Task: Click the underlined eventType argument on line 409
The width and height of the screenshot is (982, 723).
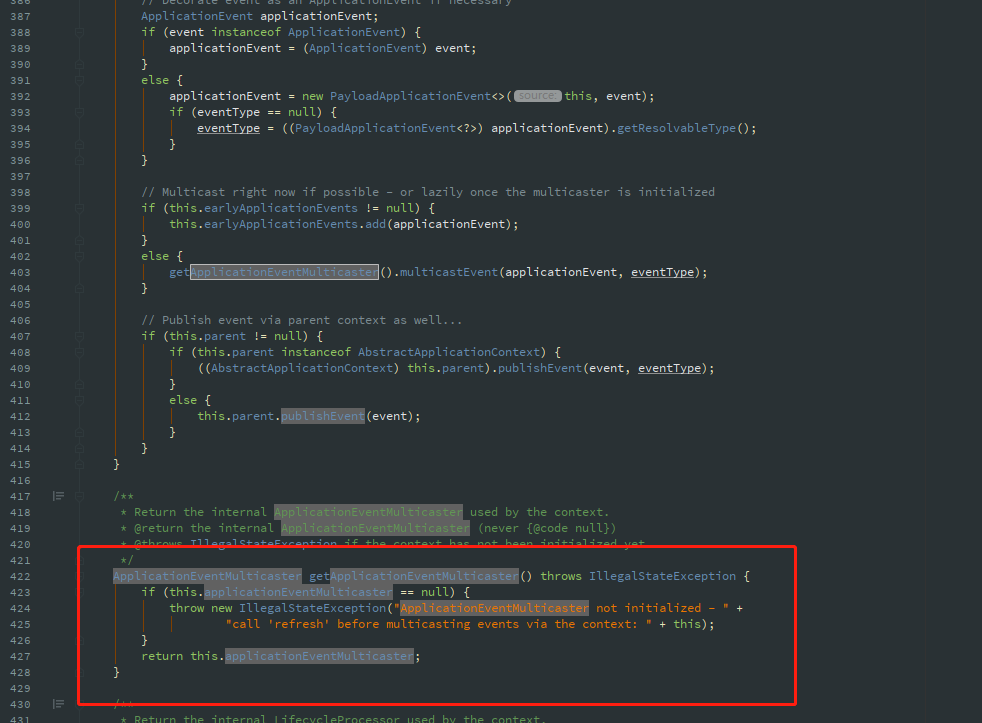Action: pyautogui.click(x=669, y=368)
